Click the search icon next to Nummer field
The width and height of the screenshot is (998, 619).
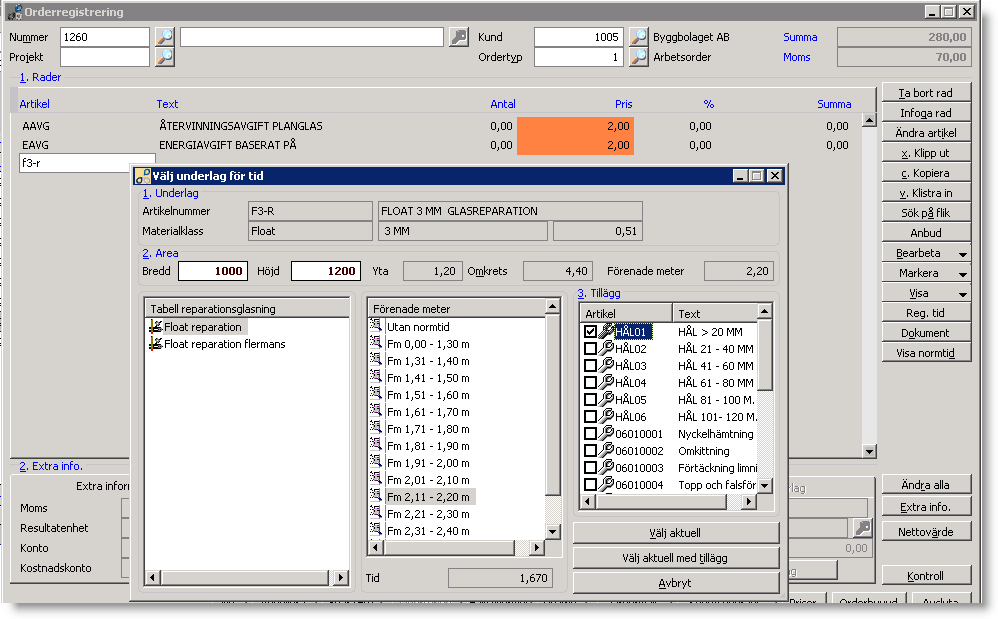pos(165,37)
